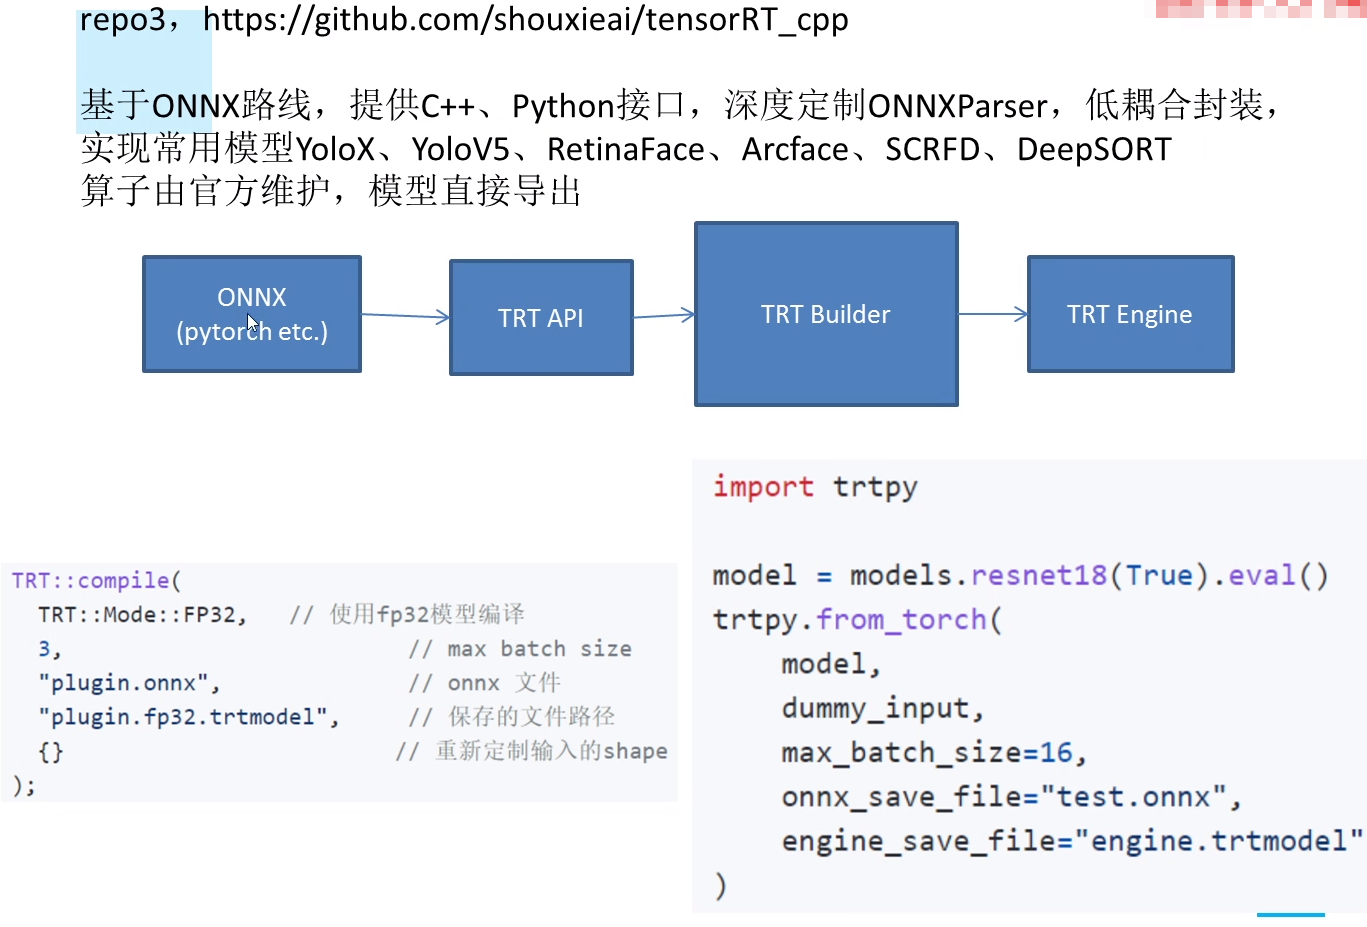Screen dimensions: 1367x927
Task: Click 'dummy_input,' argument line
Action: click(883, 708)
